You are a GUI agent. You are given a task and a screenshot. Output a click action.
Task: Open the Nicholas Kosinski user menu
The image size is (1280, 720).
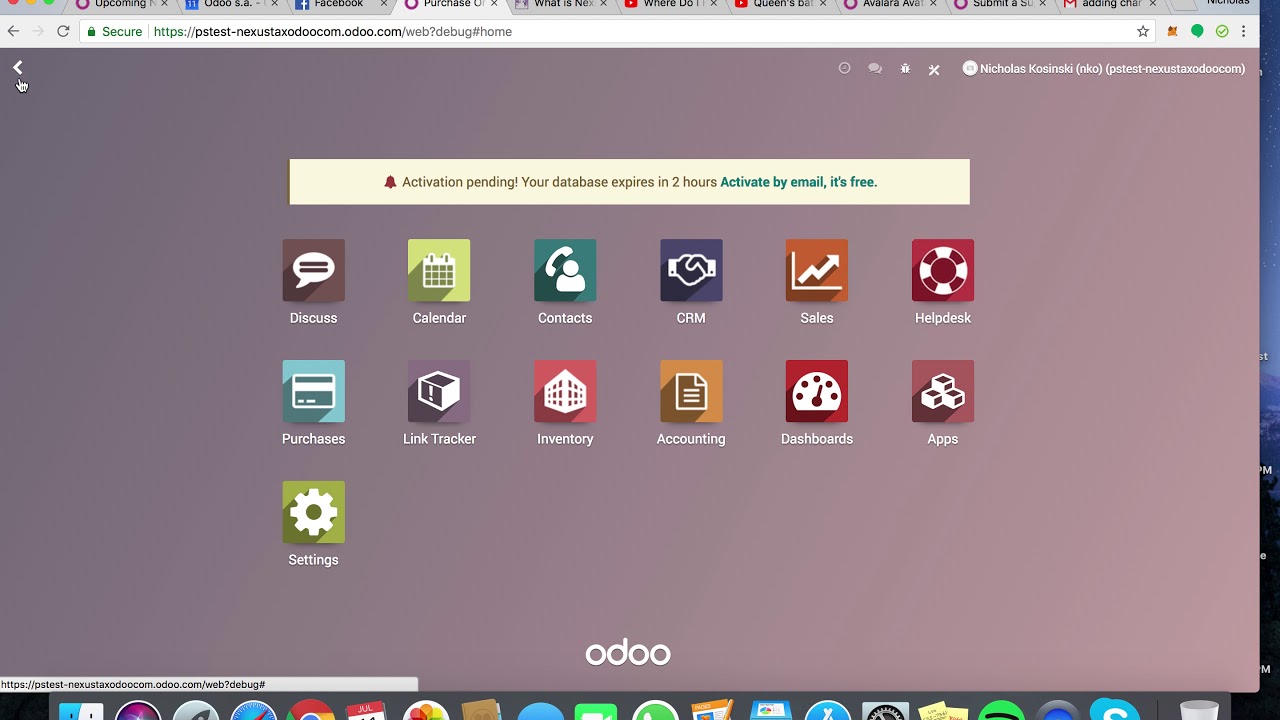[1104, 69]
